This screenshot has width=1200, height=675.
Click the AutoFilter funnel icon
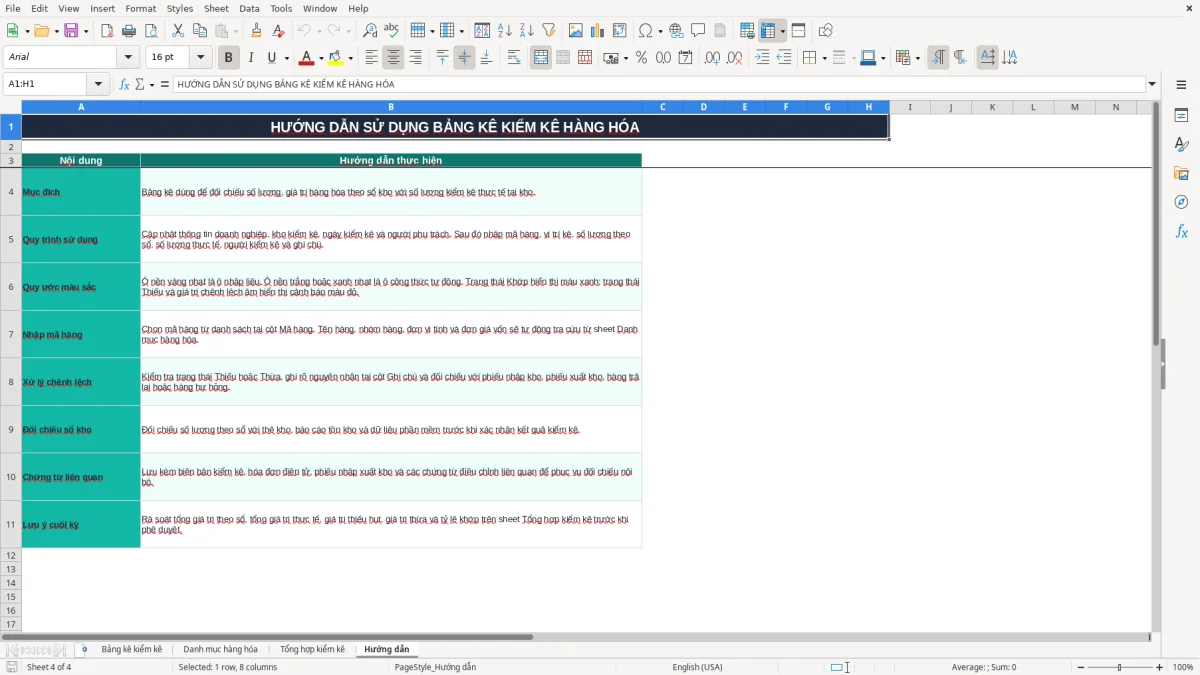tap(548, 31)
